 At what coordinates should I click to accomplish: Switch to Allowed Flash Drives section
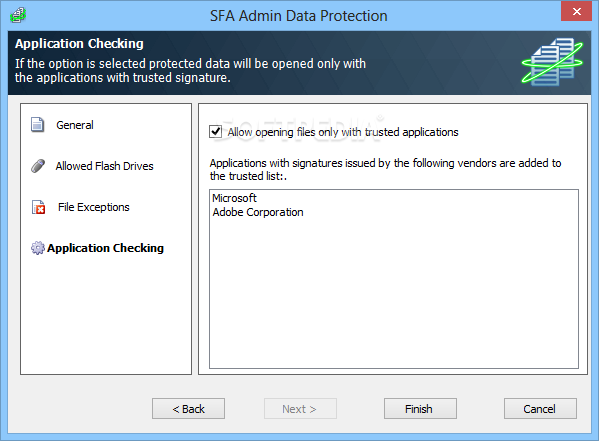pos(104,166)
